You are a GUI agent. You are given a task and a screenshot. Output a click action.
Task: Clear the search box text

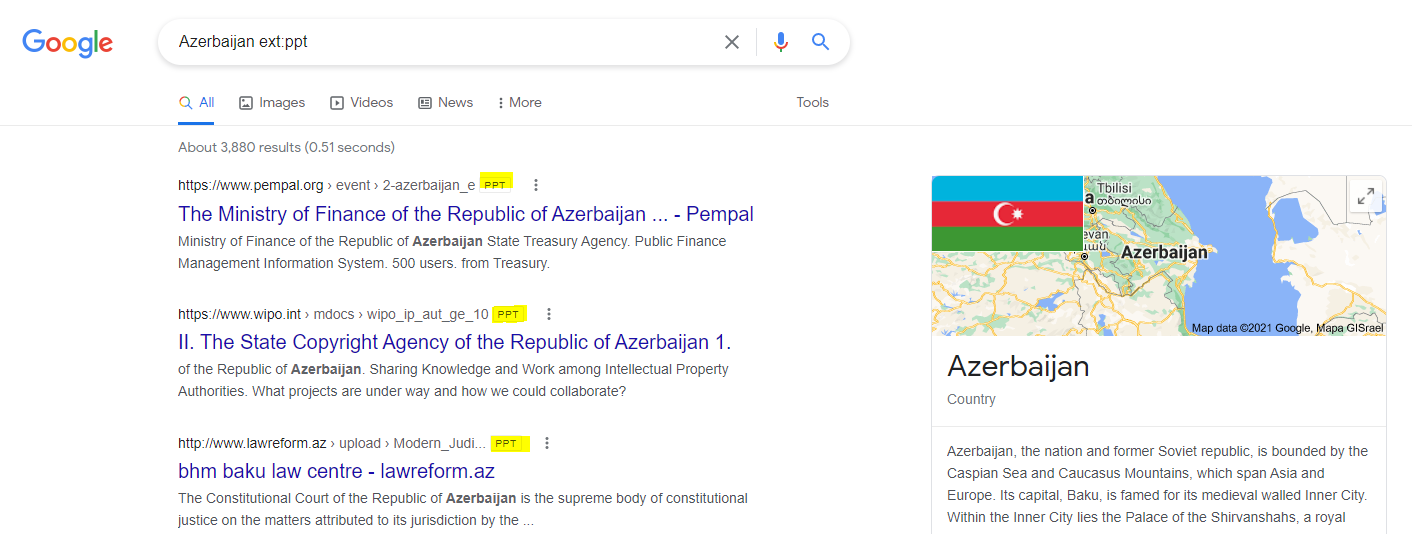point(732,42)
